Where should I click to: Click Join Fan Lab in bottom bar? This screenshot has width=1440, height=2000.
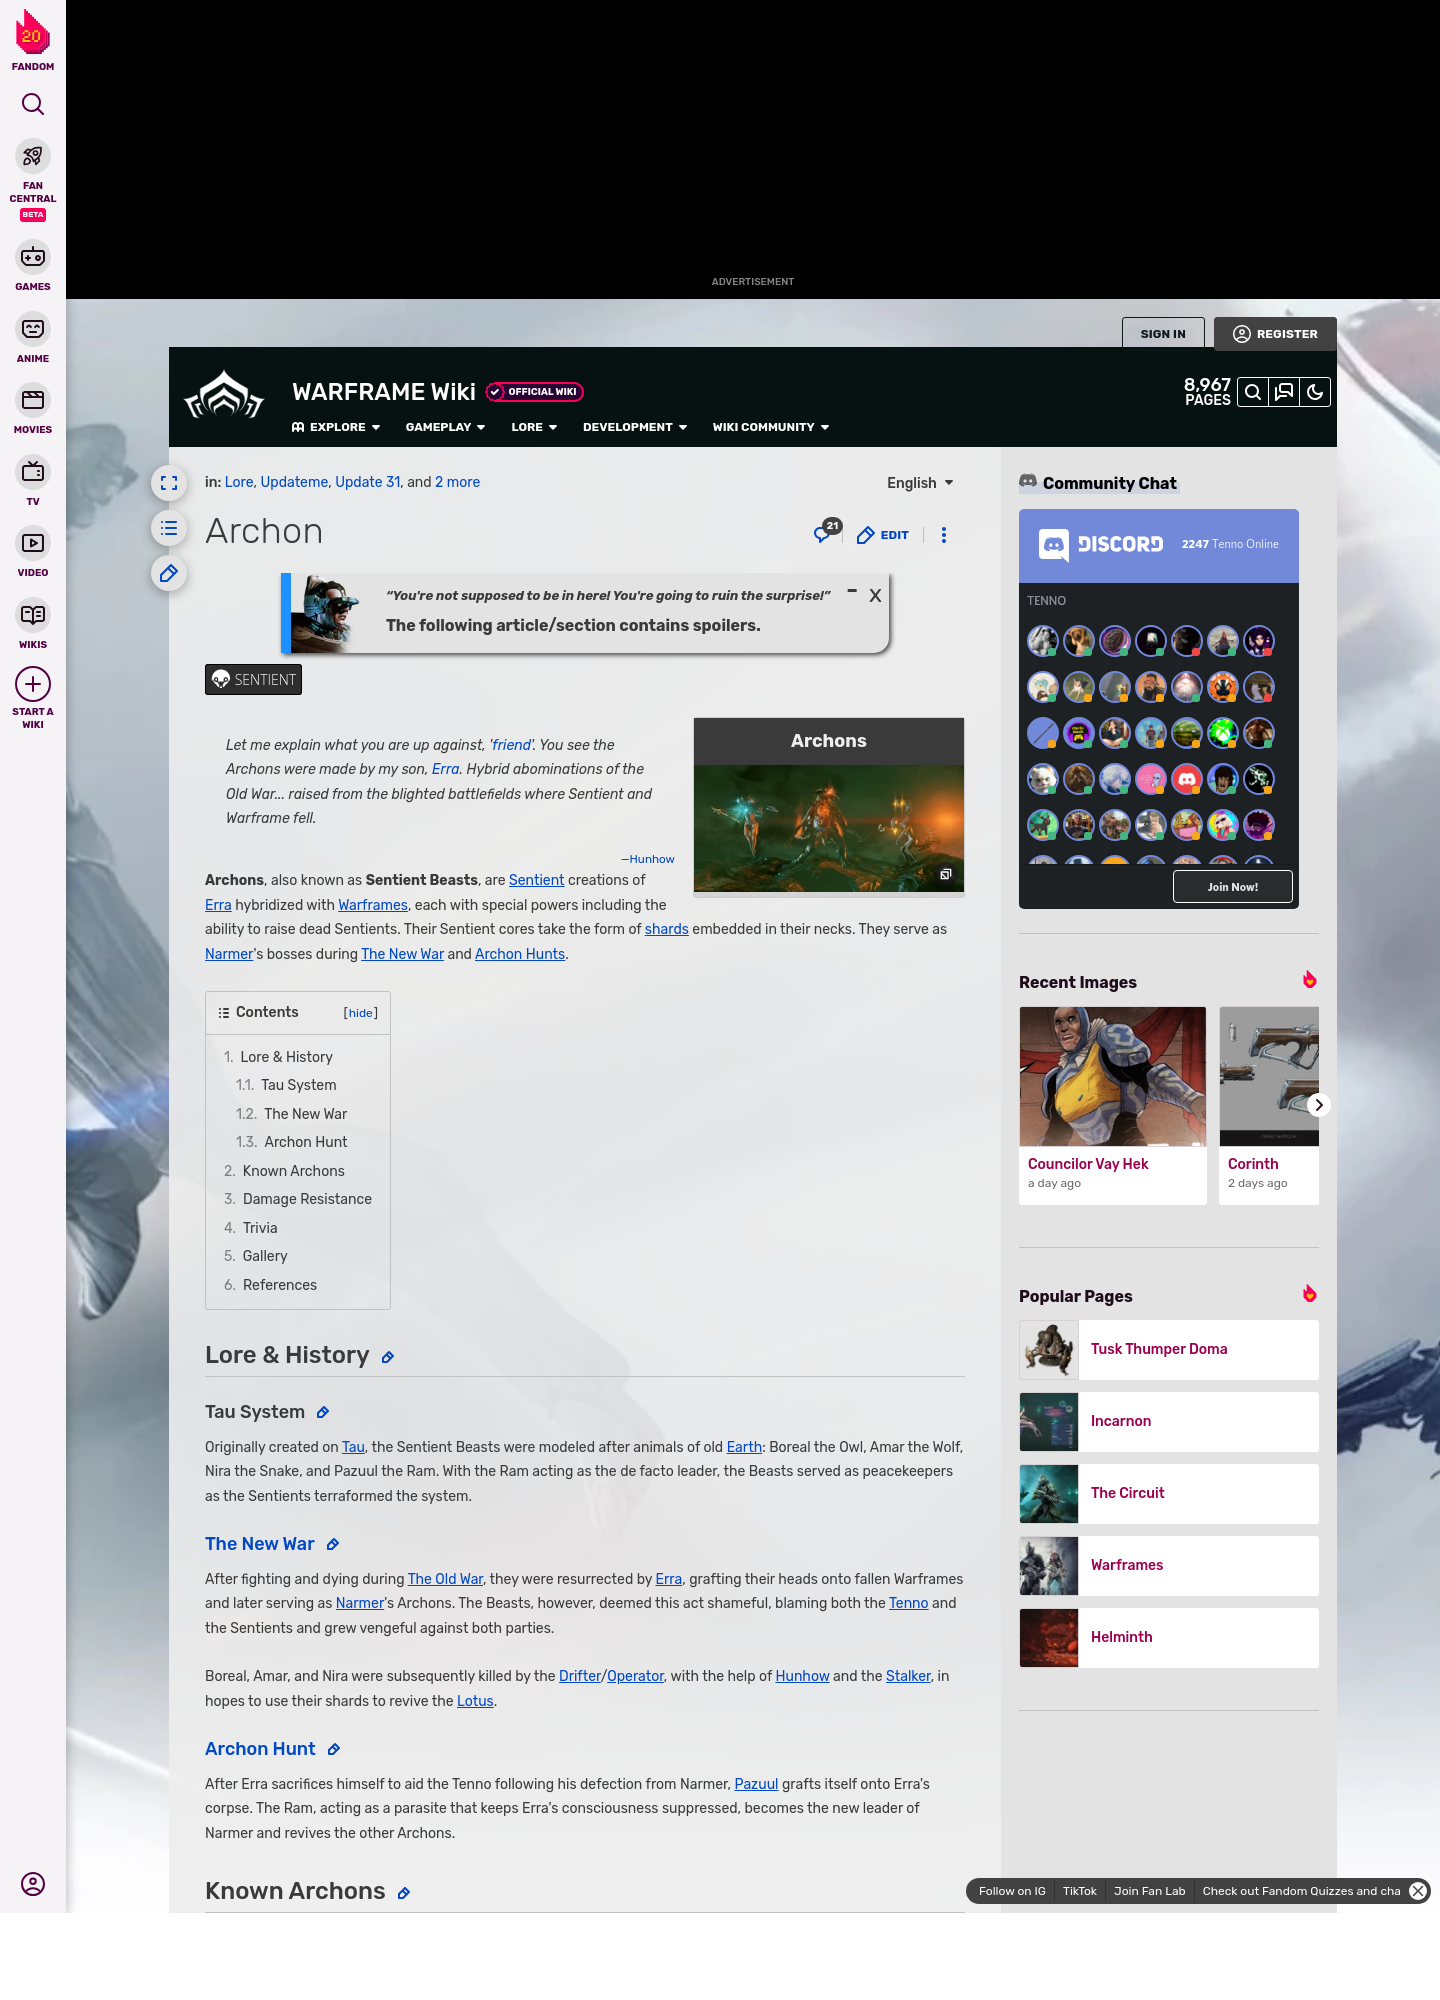(1150, 1891)
